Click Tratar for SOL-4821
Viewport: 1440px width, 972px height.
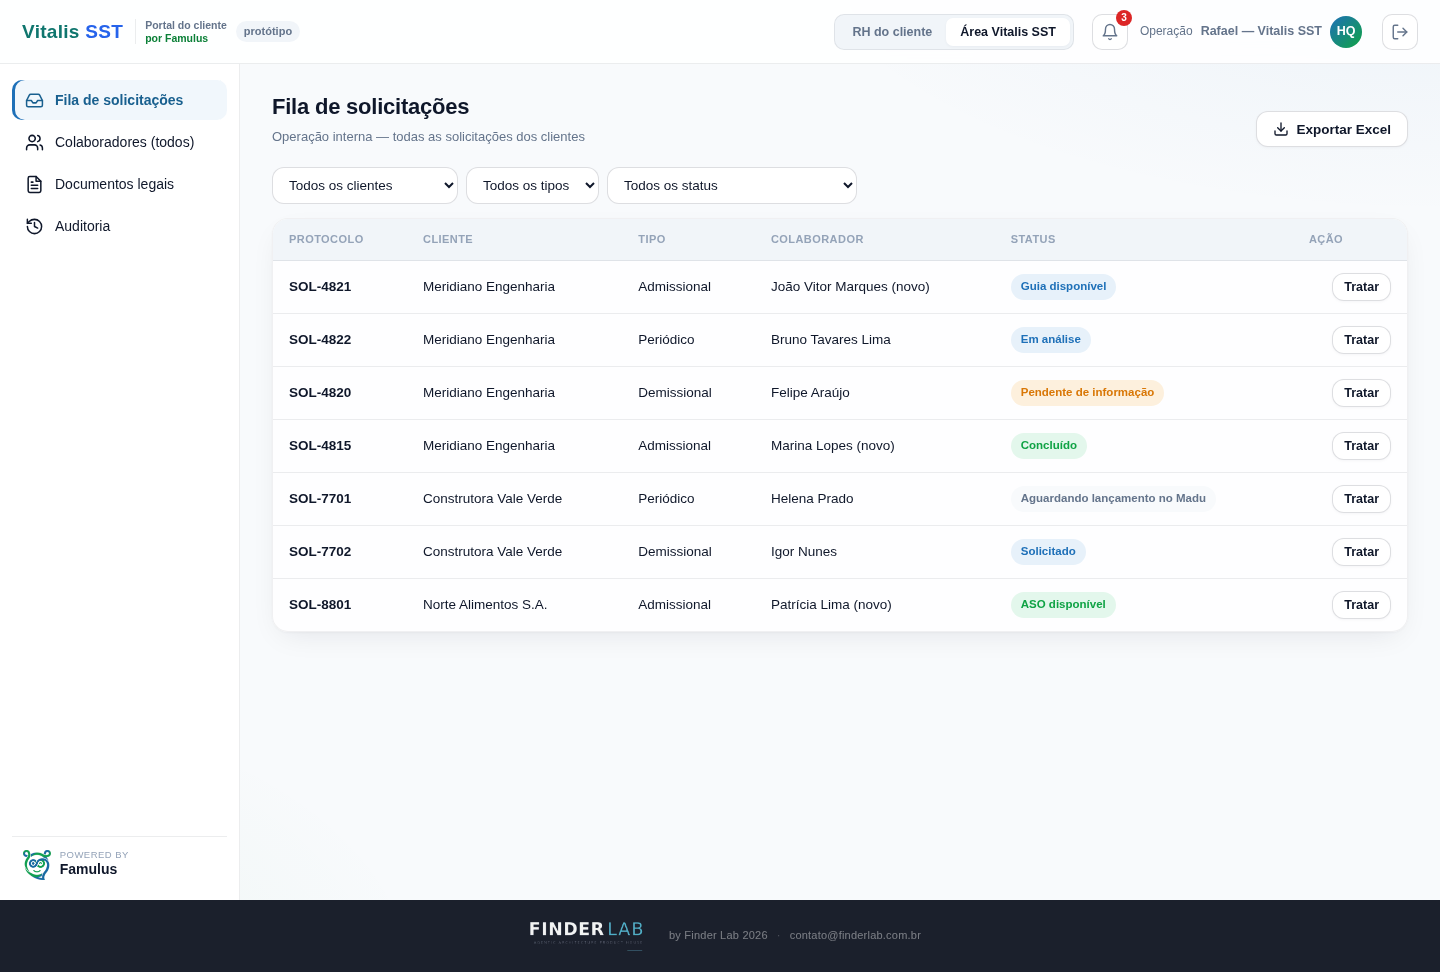click(1361, 287)
